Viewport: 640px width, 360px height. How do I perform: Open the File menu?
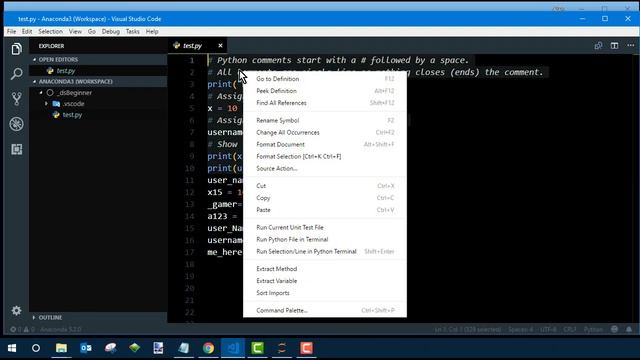click(11, 31)
